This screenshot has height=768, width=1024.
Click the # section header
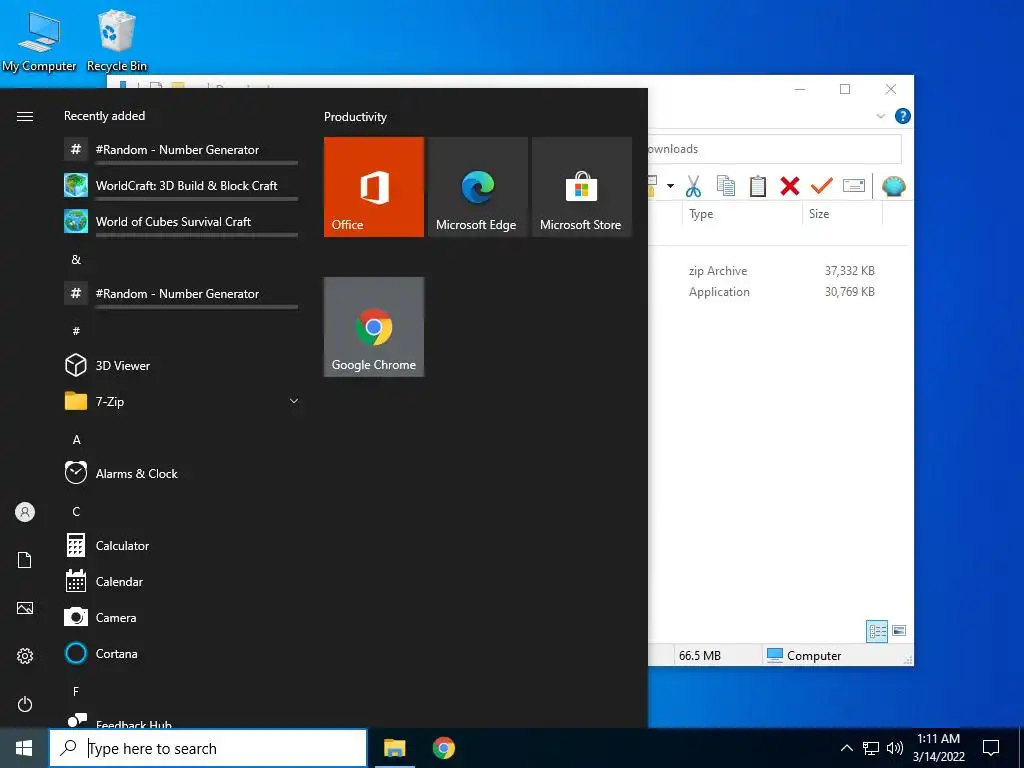(76, 331)
